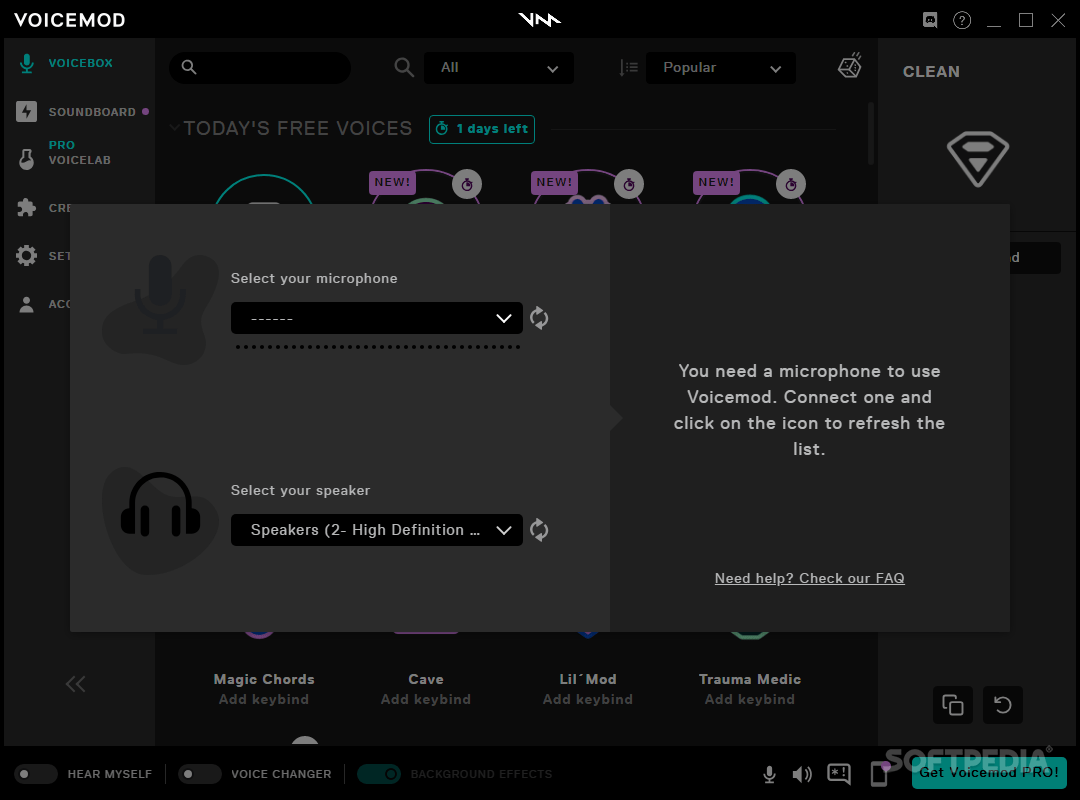Click the mobile device icon in bottom bar
Image resolution: width=1080 pixels, height=800 pixels.
[880, 774]
